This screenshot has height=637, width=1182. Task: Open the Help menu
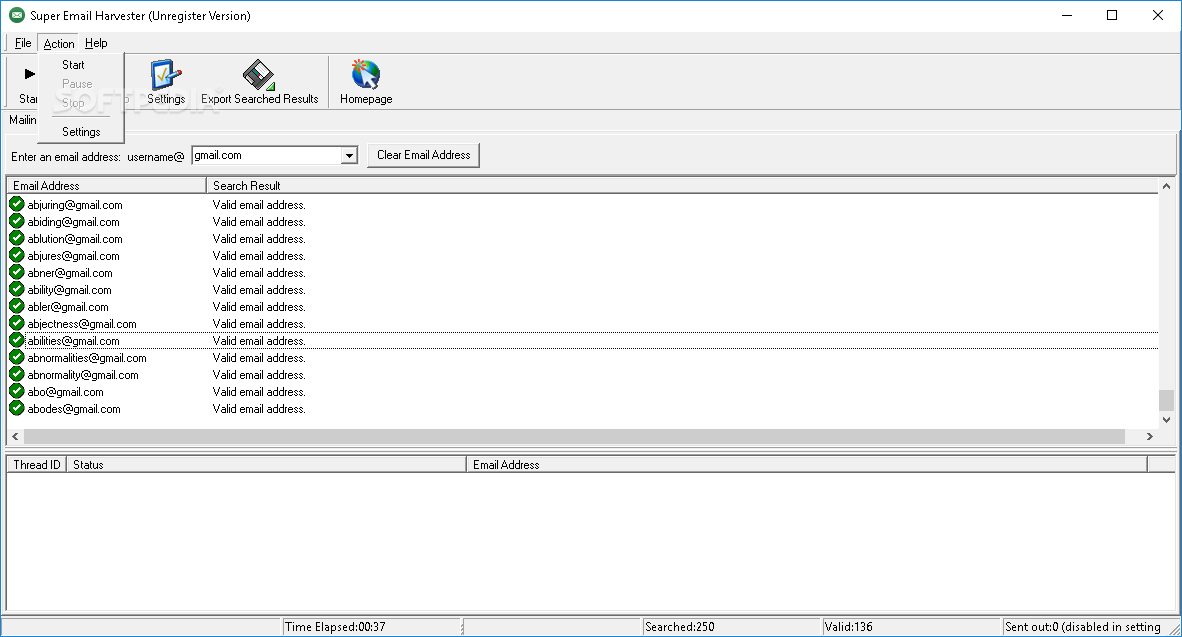[x=96, y=43]
